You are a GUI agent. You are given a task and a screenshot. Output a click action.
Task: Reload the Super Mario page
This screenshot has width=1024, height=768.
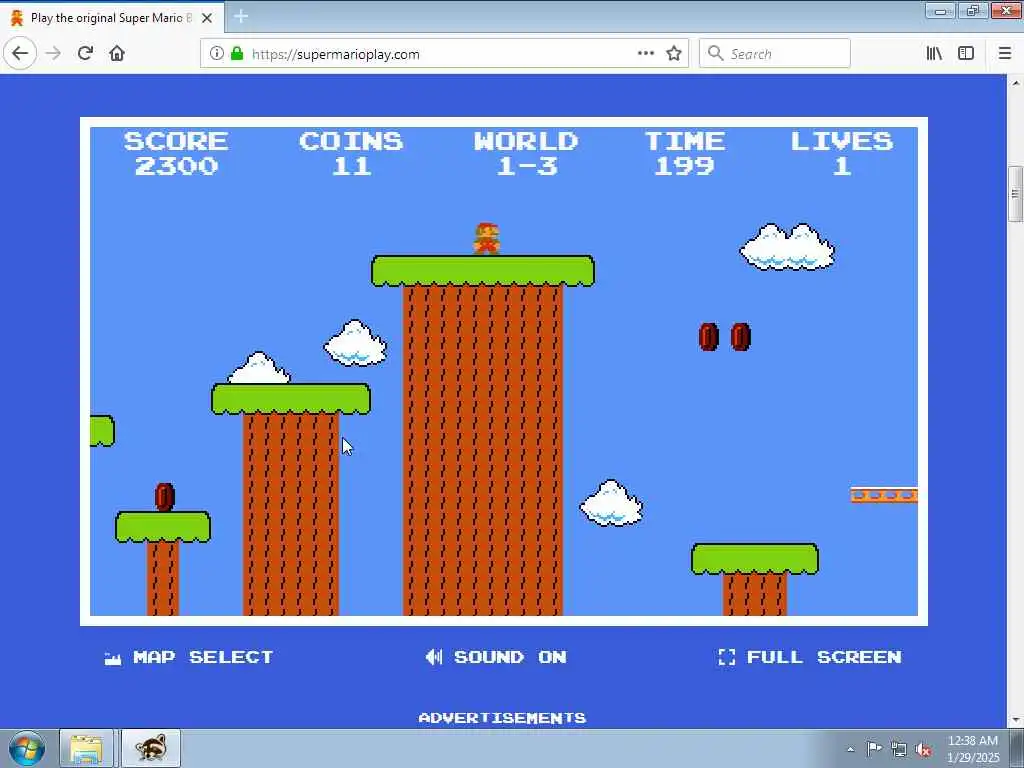[x=85, y=54]
